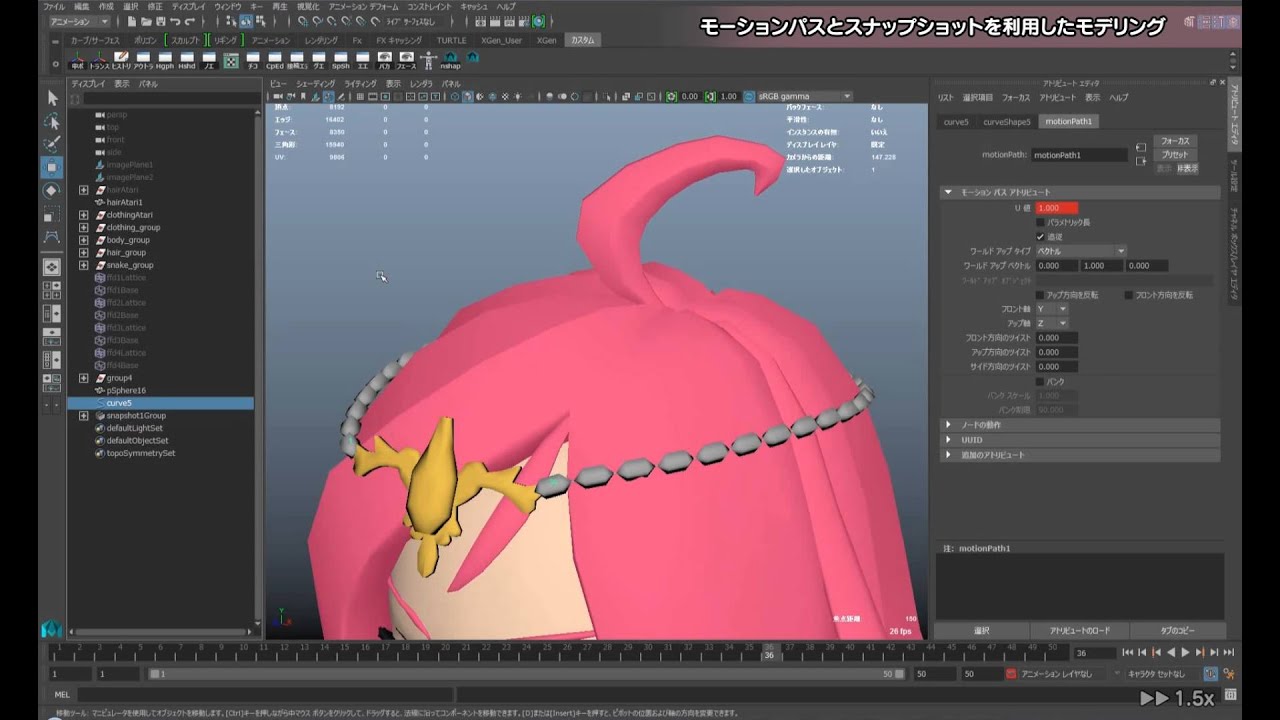Screen dimensions: 1280x720
Task: Expand the UUID section
Action: (x=1080, y=440)
